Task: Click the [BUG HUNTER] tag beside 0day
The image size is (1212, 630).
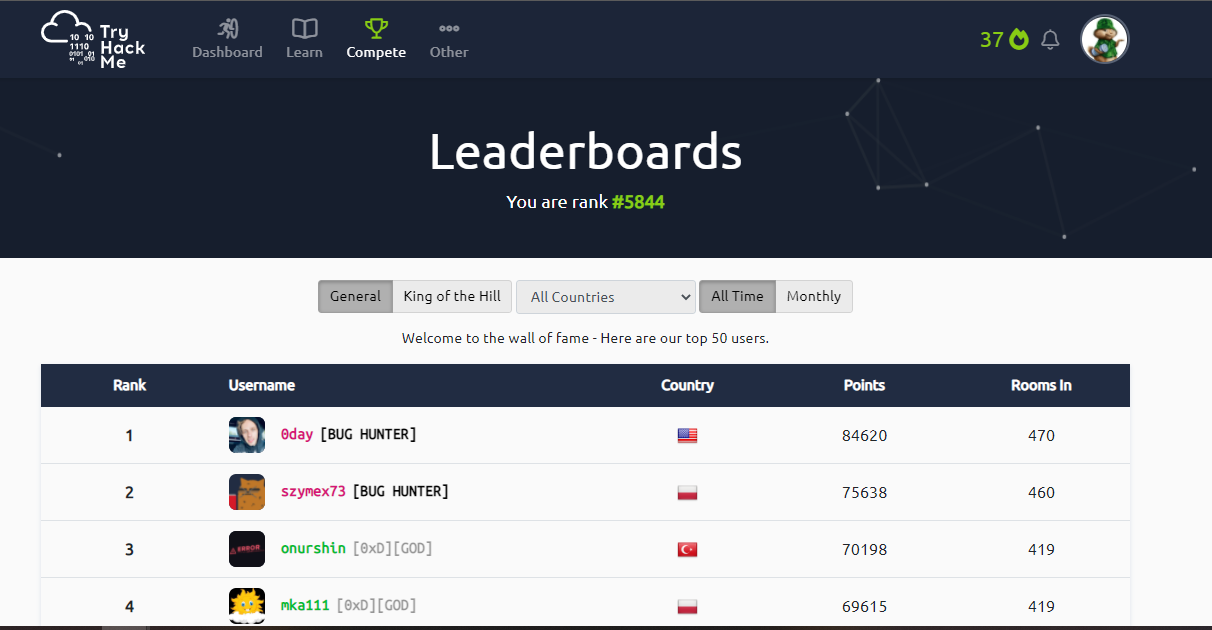Action: click(x=368, y=434)
